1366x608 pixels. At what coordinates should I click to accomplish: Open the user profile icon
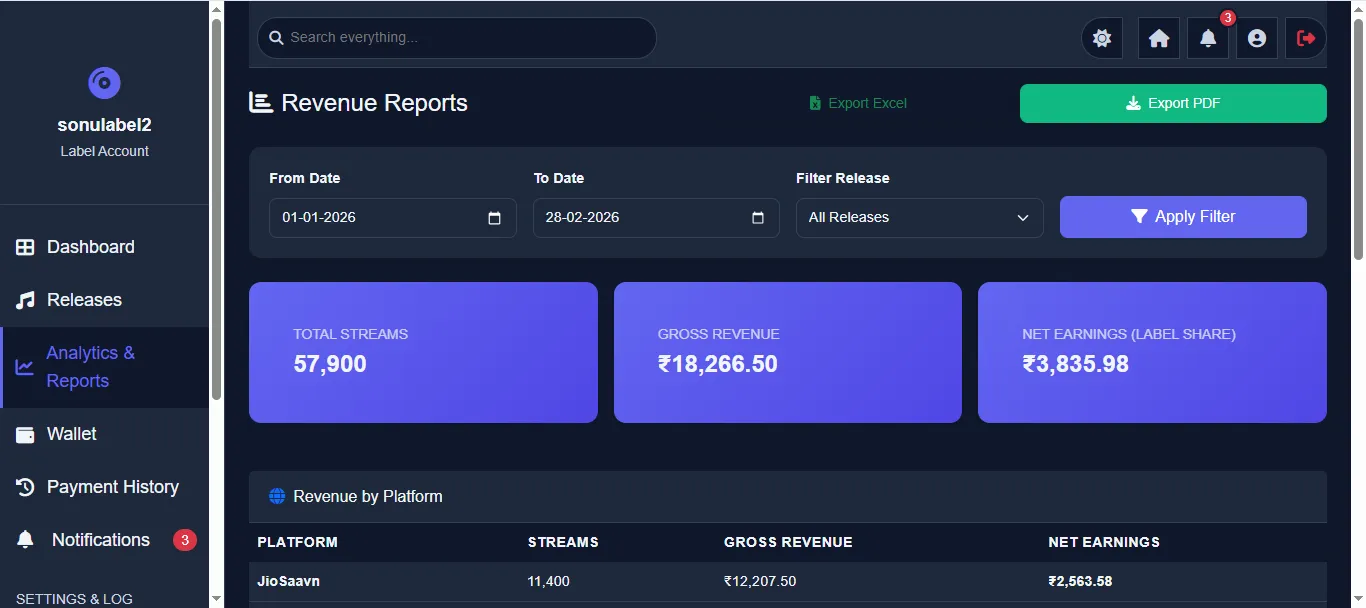1257,38
